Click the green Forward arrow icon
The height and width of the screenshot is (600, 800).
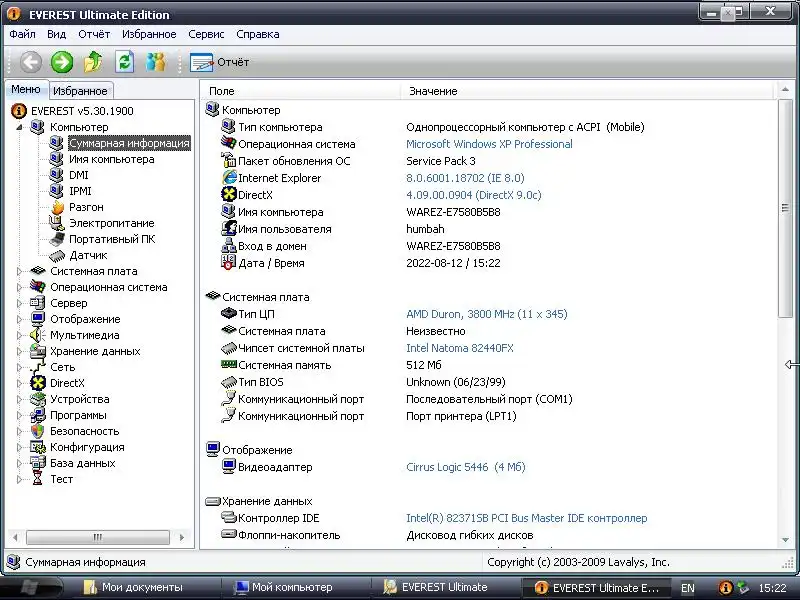(62, 62)
